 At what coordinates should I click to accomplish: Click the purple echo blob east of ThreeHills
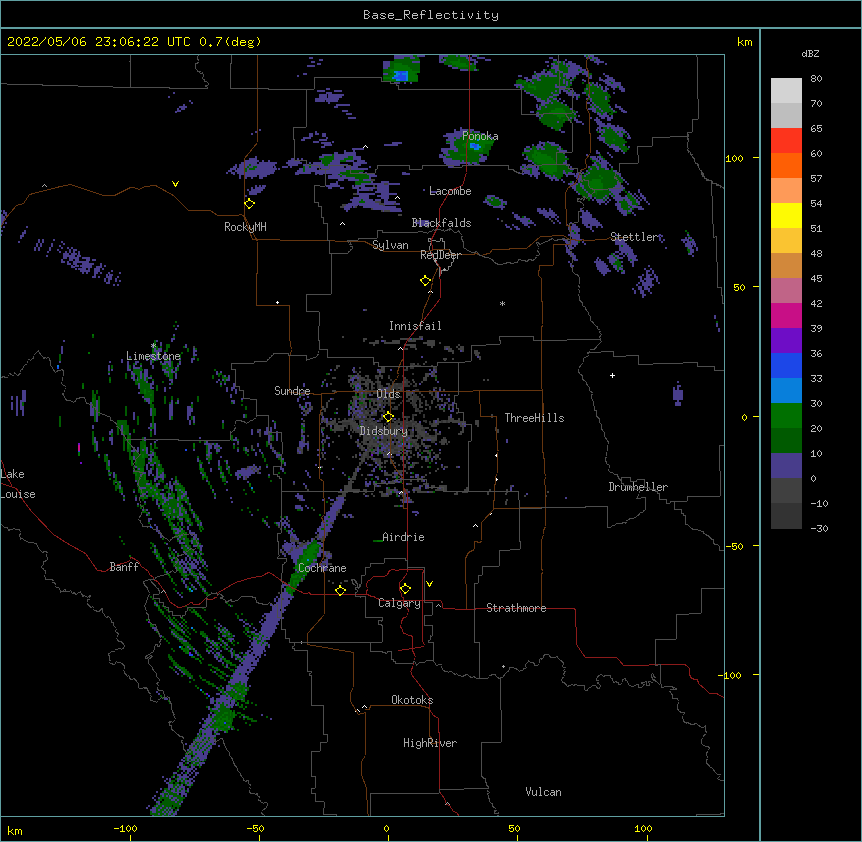tap(678, 393)
